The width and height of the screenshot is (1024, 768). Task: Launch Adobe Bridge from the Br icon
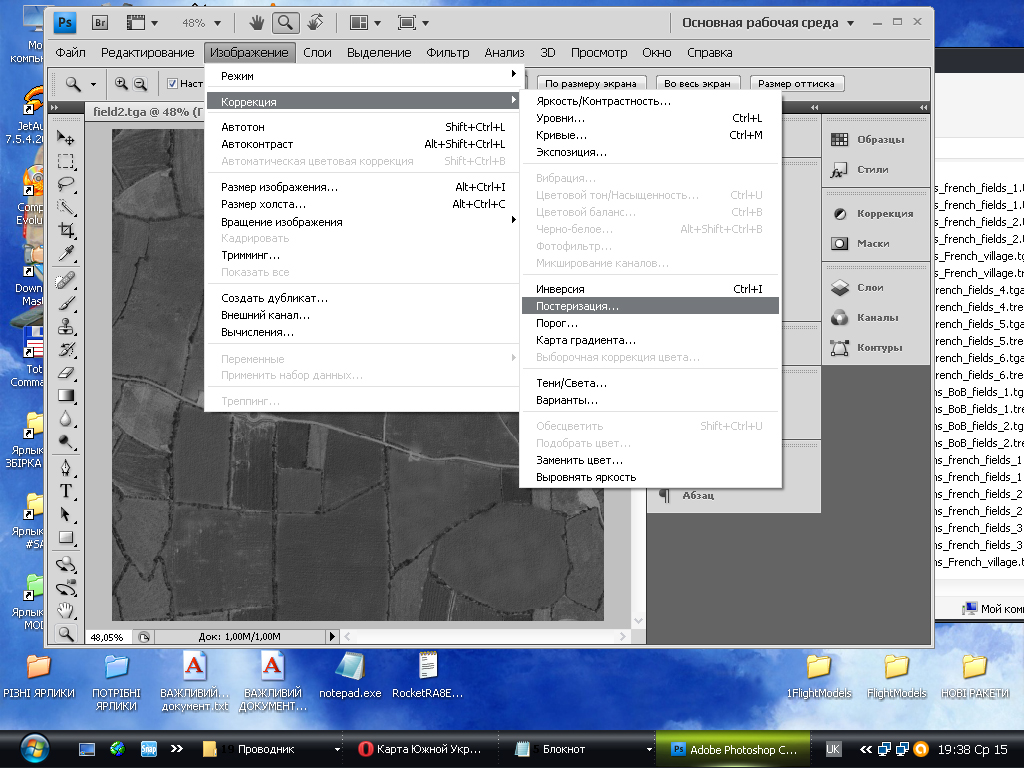pos(100,22)
